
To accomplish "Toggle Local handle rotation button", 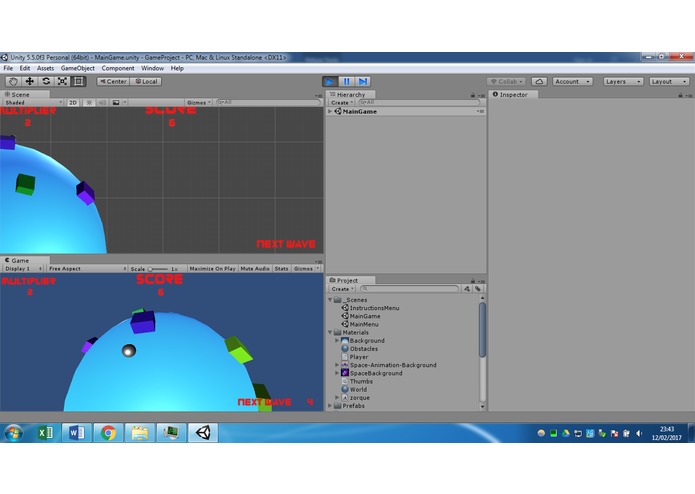I will [x=146, y=82].
